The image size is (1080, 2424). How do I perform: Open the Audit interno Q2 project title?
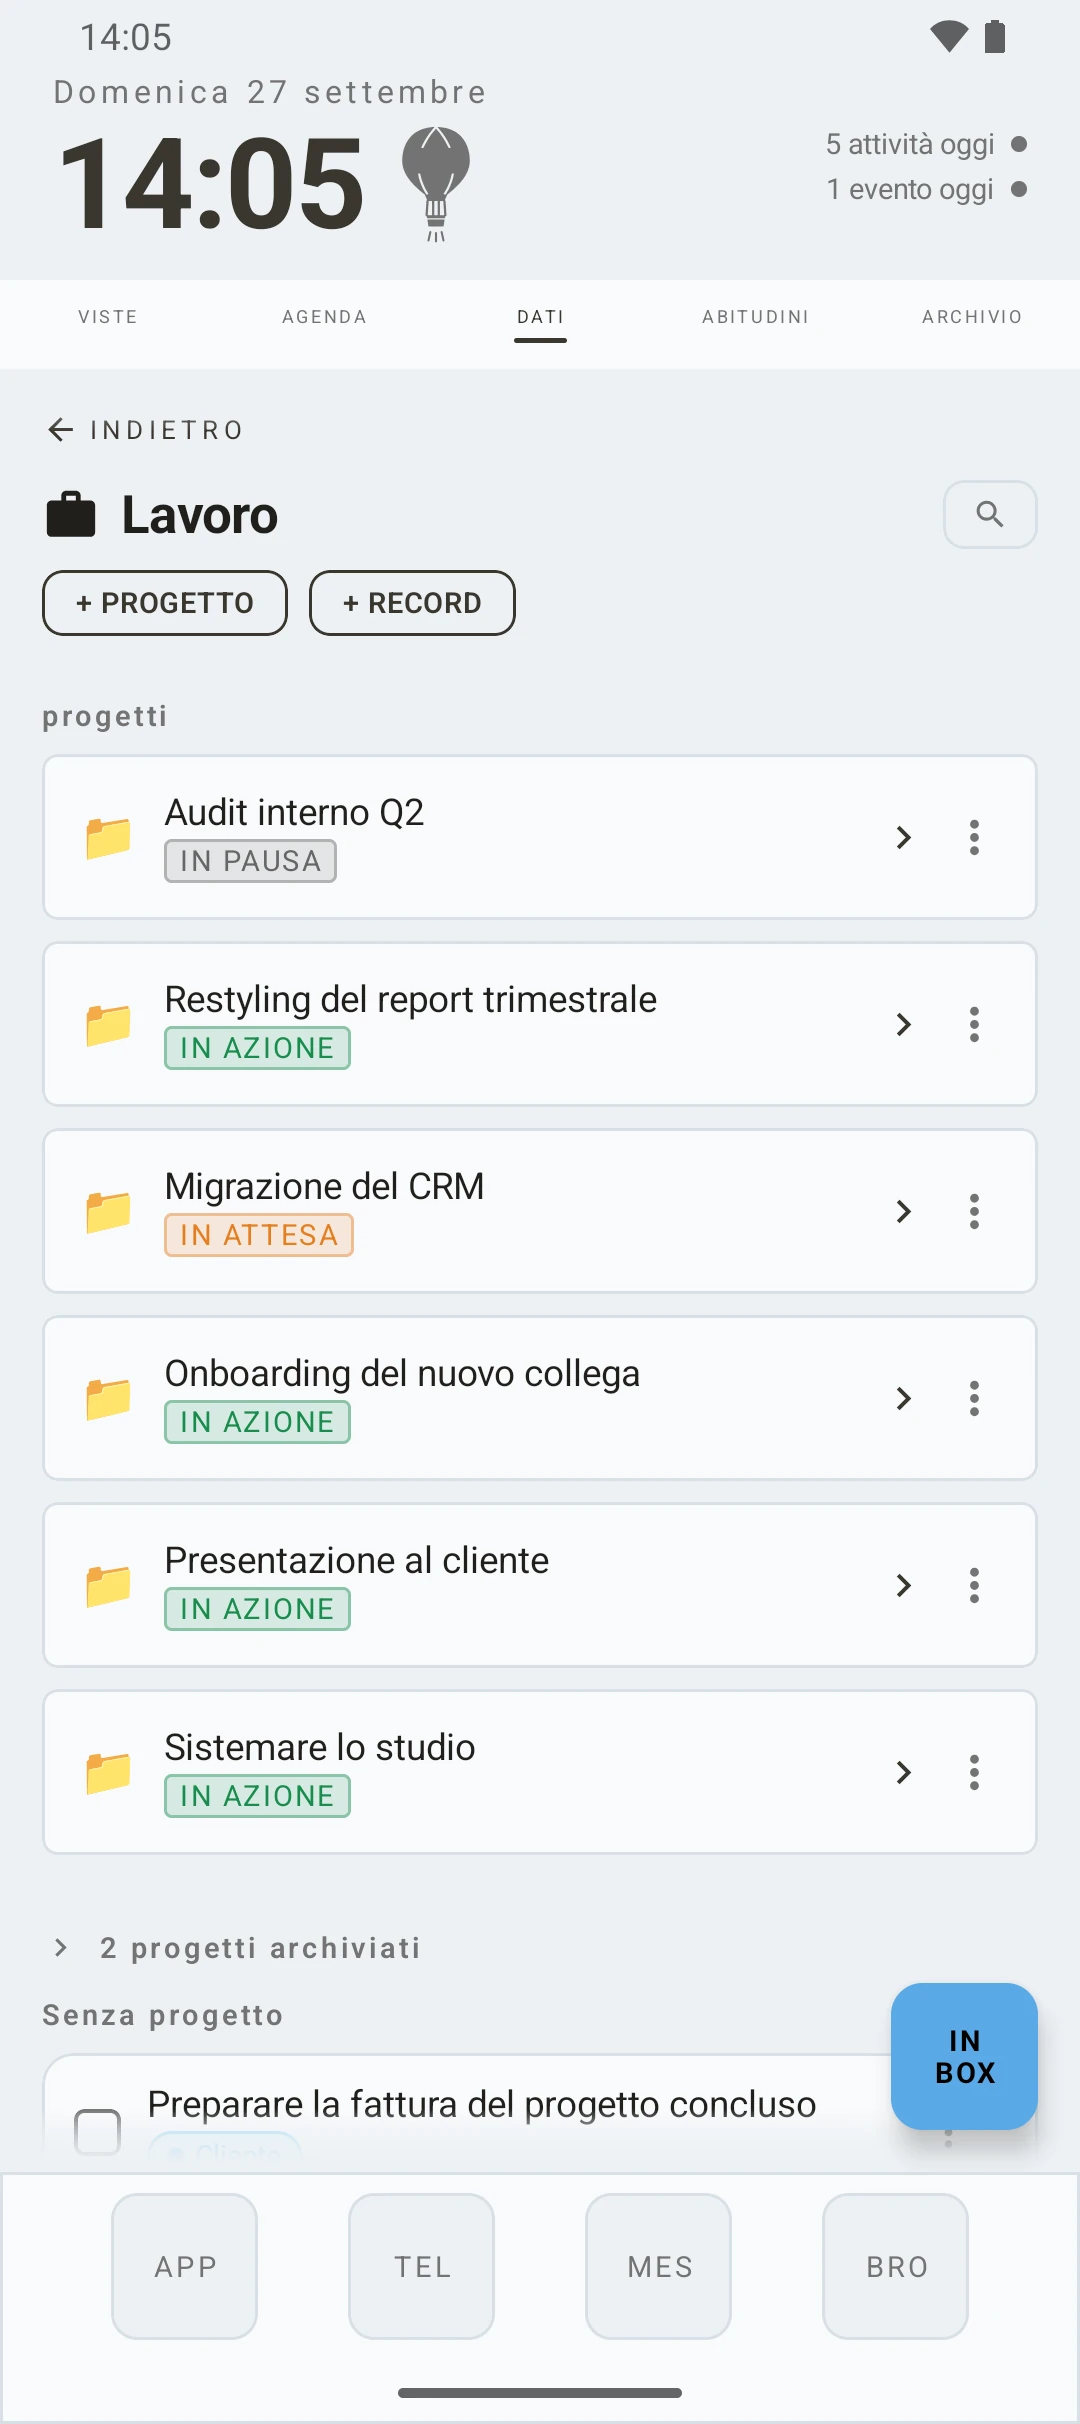coord(294,812)
